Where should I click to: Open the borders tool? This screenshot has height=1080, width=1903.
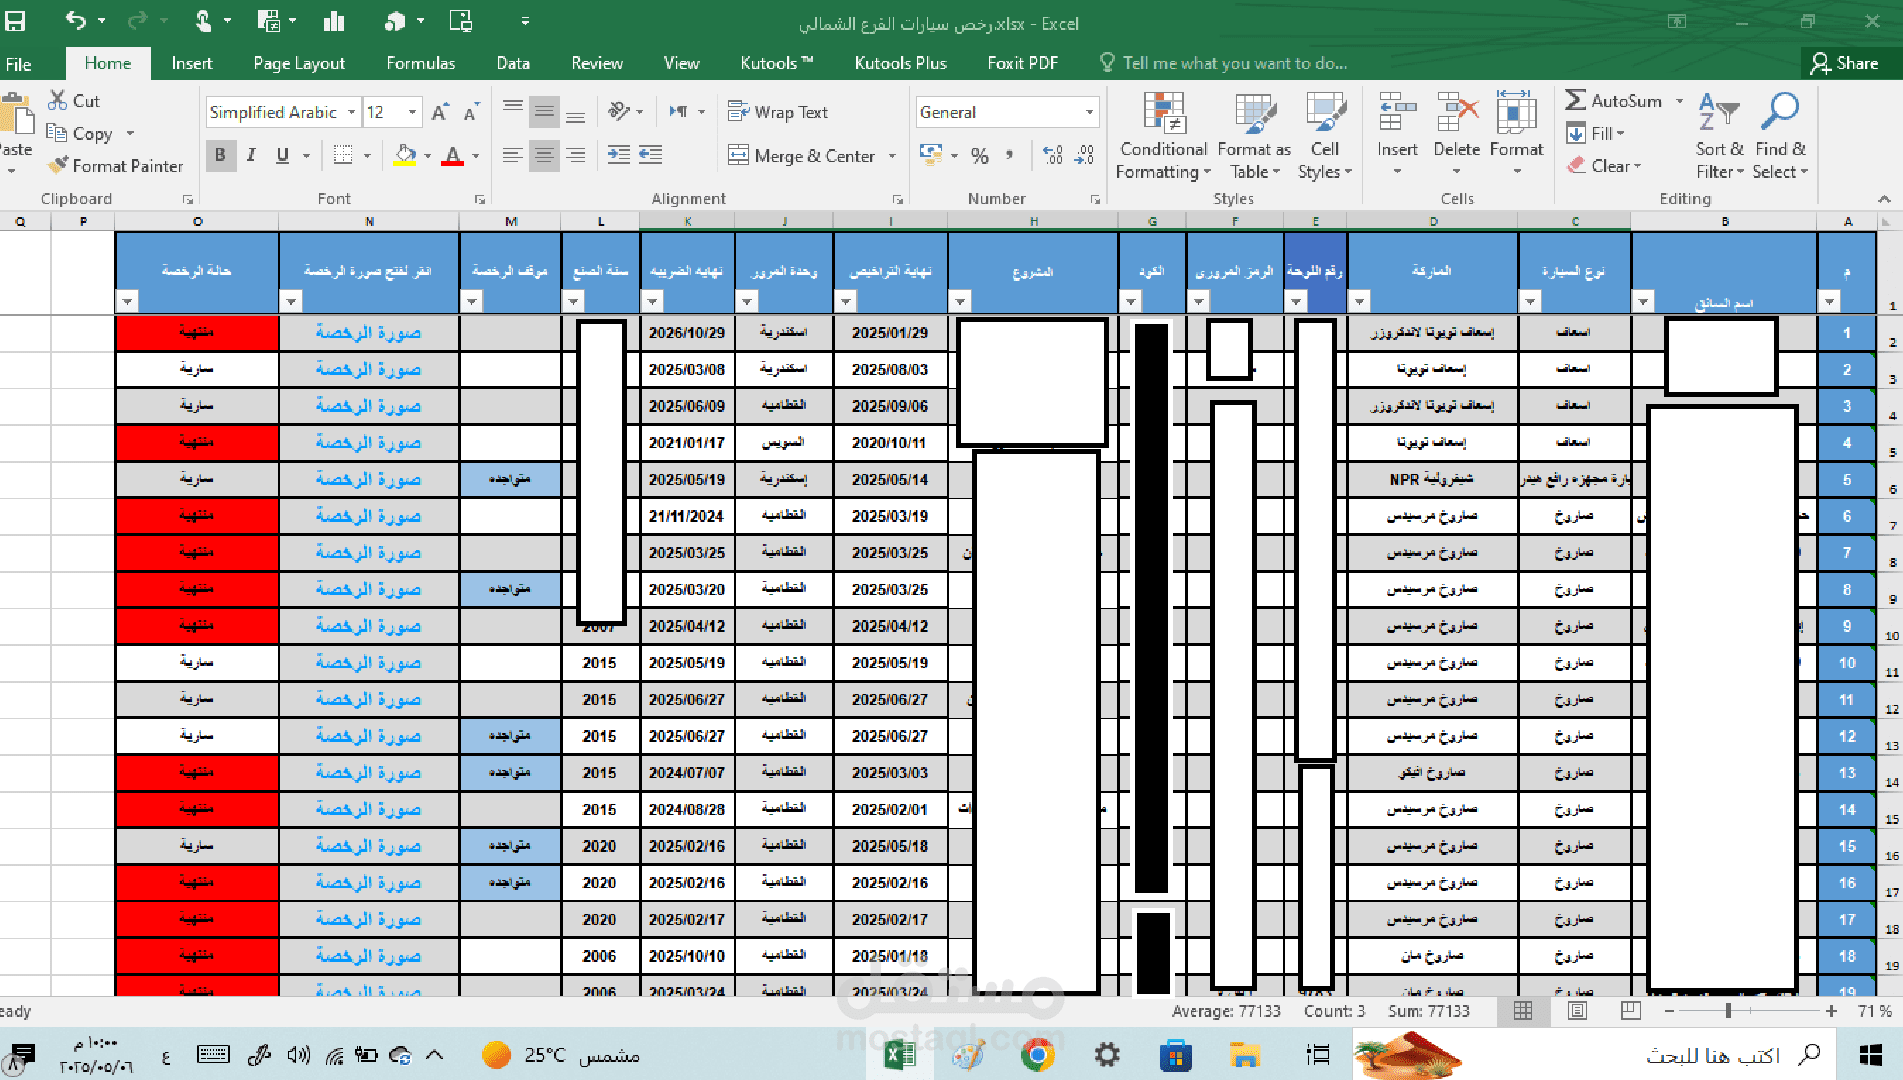[343, 155]
